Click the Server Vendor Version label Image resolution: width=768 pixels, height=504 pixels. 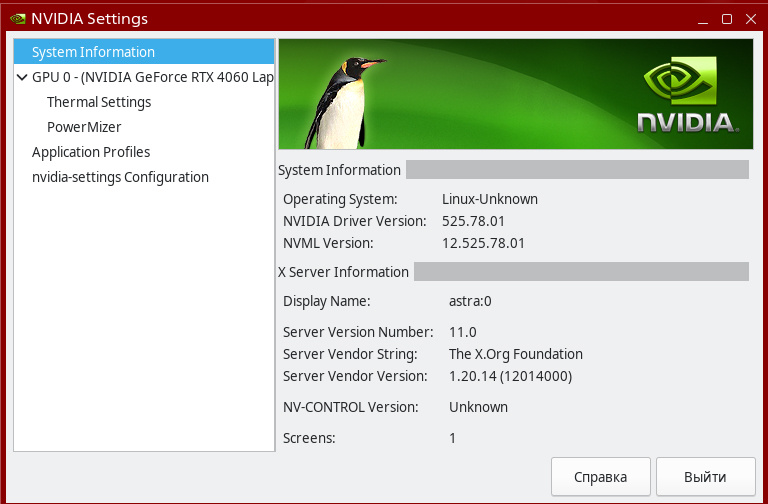[355, 376]
